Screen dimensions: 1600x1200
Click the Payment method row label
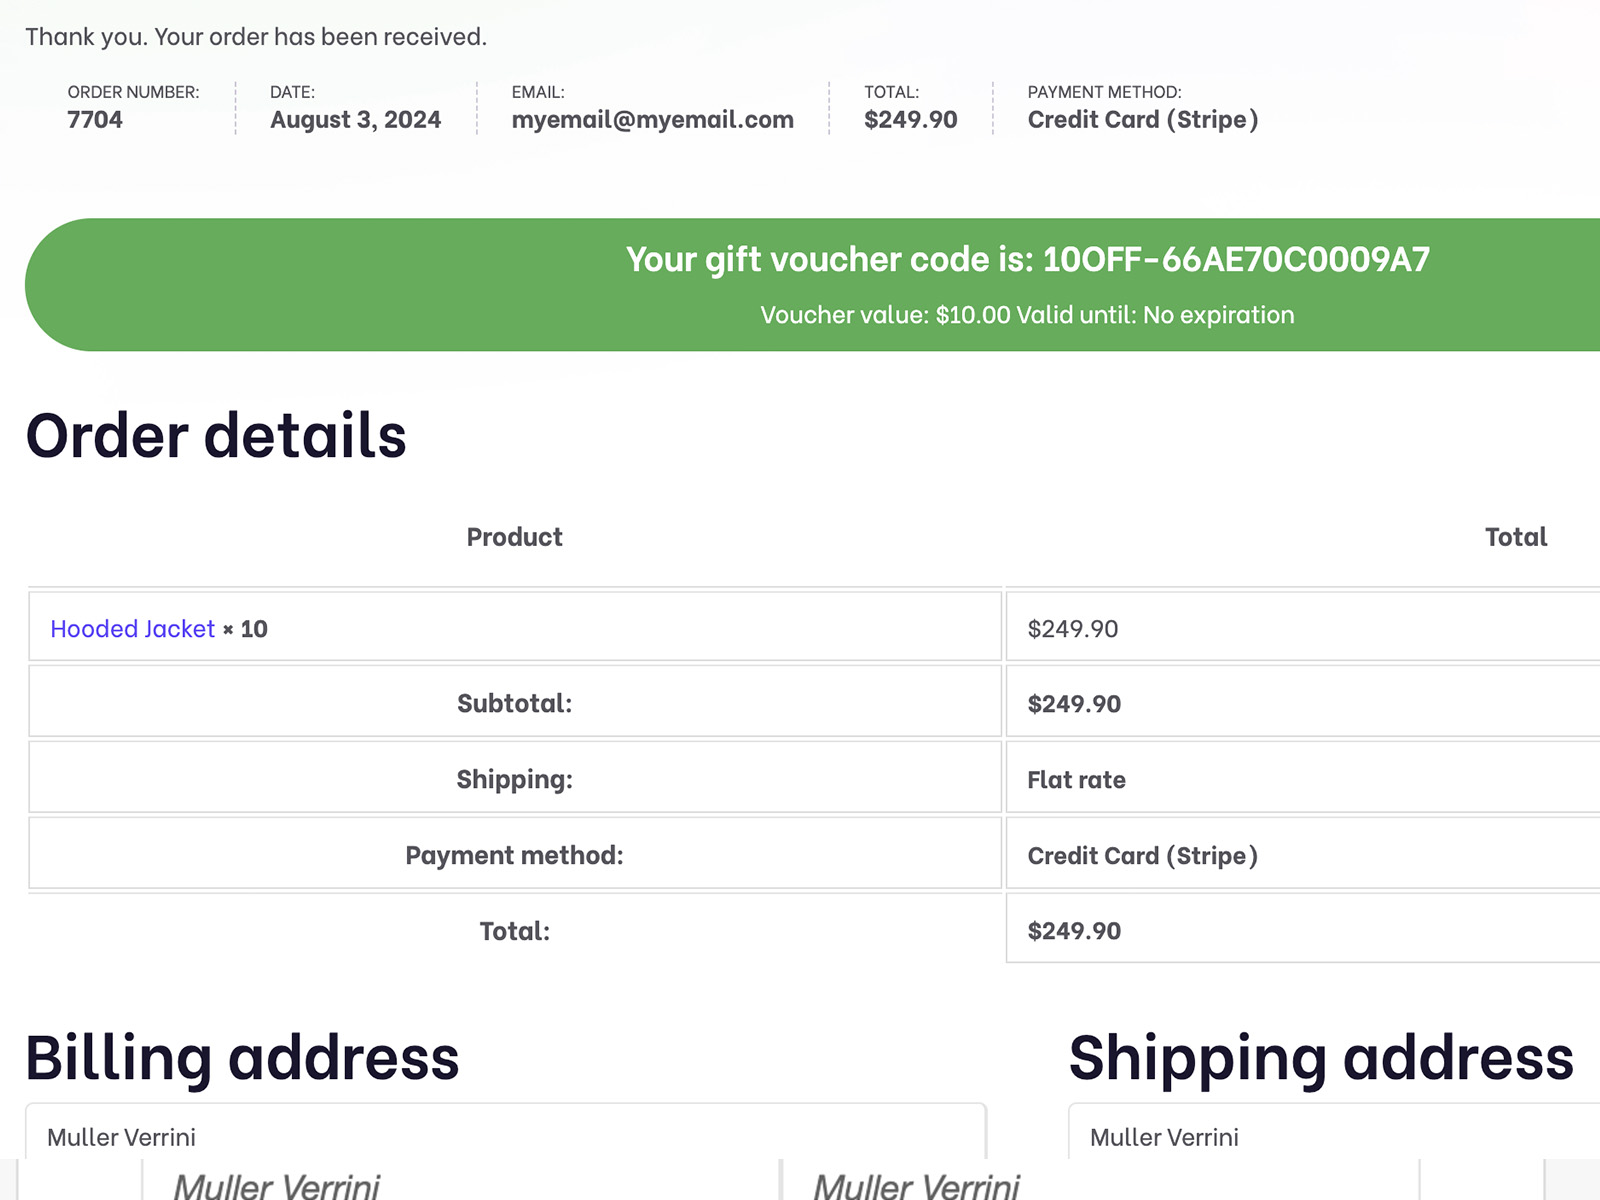click(x=514, y=856)
